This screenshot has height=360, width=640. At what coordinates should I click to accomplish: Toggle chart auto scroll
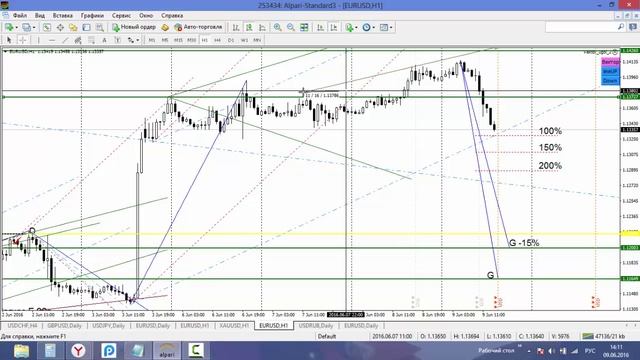point(320,27)
